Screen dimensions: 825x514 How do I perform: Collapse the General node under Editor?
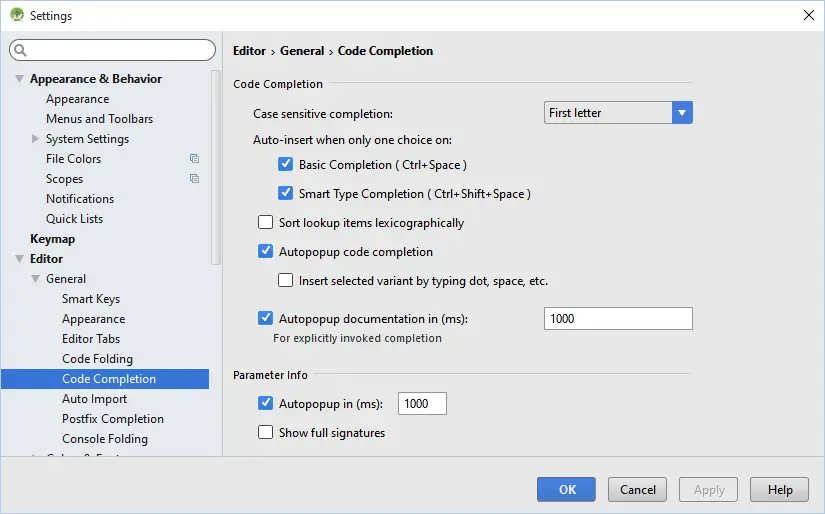point(36,279)
